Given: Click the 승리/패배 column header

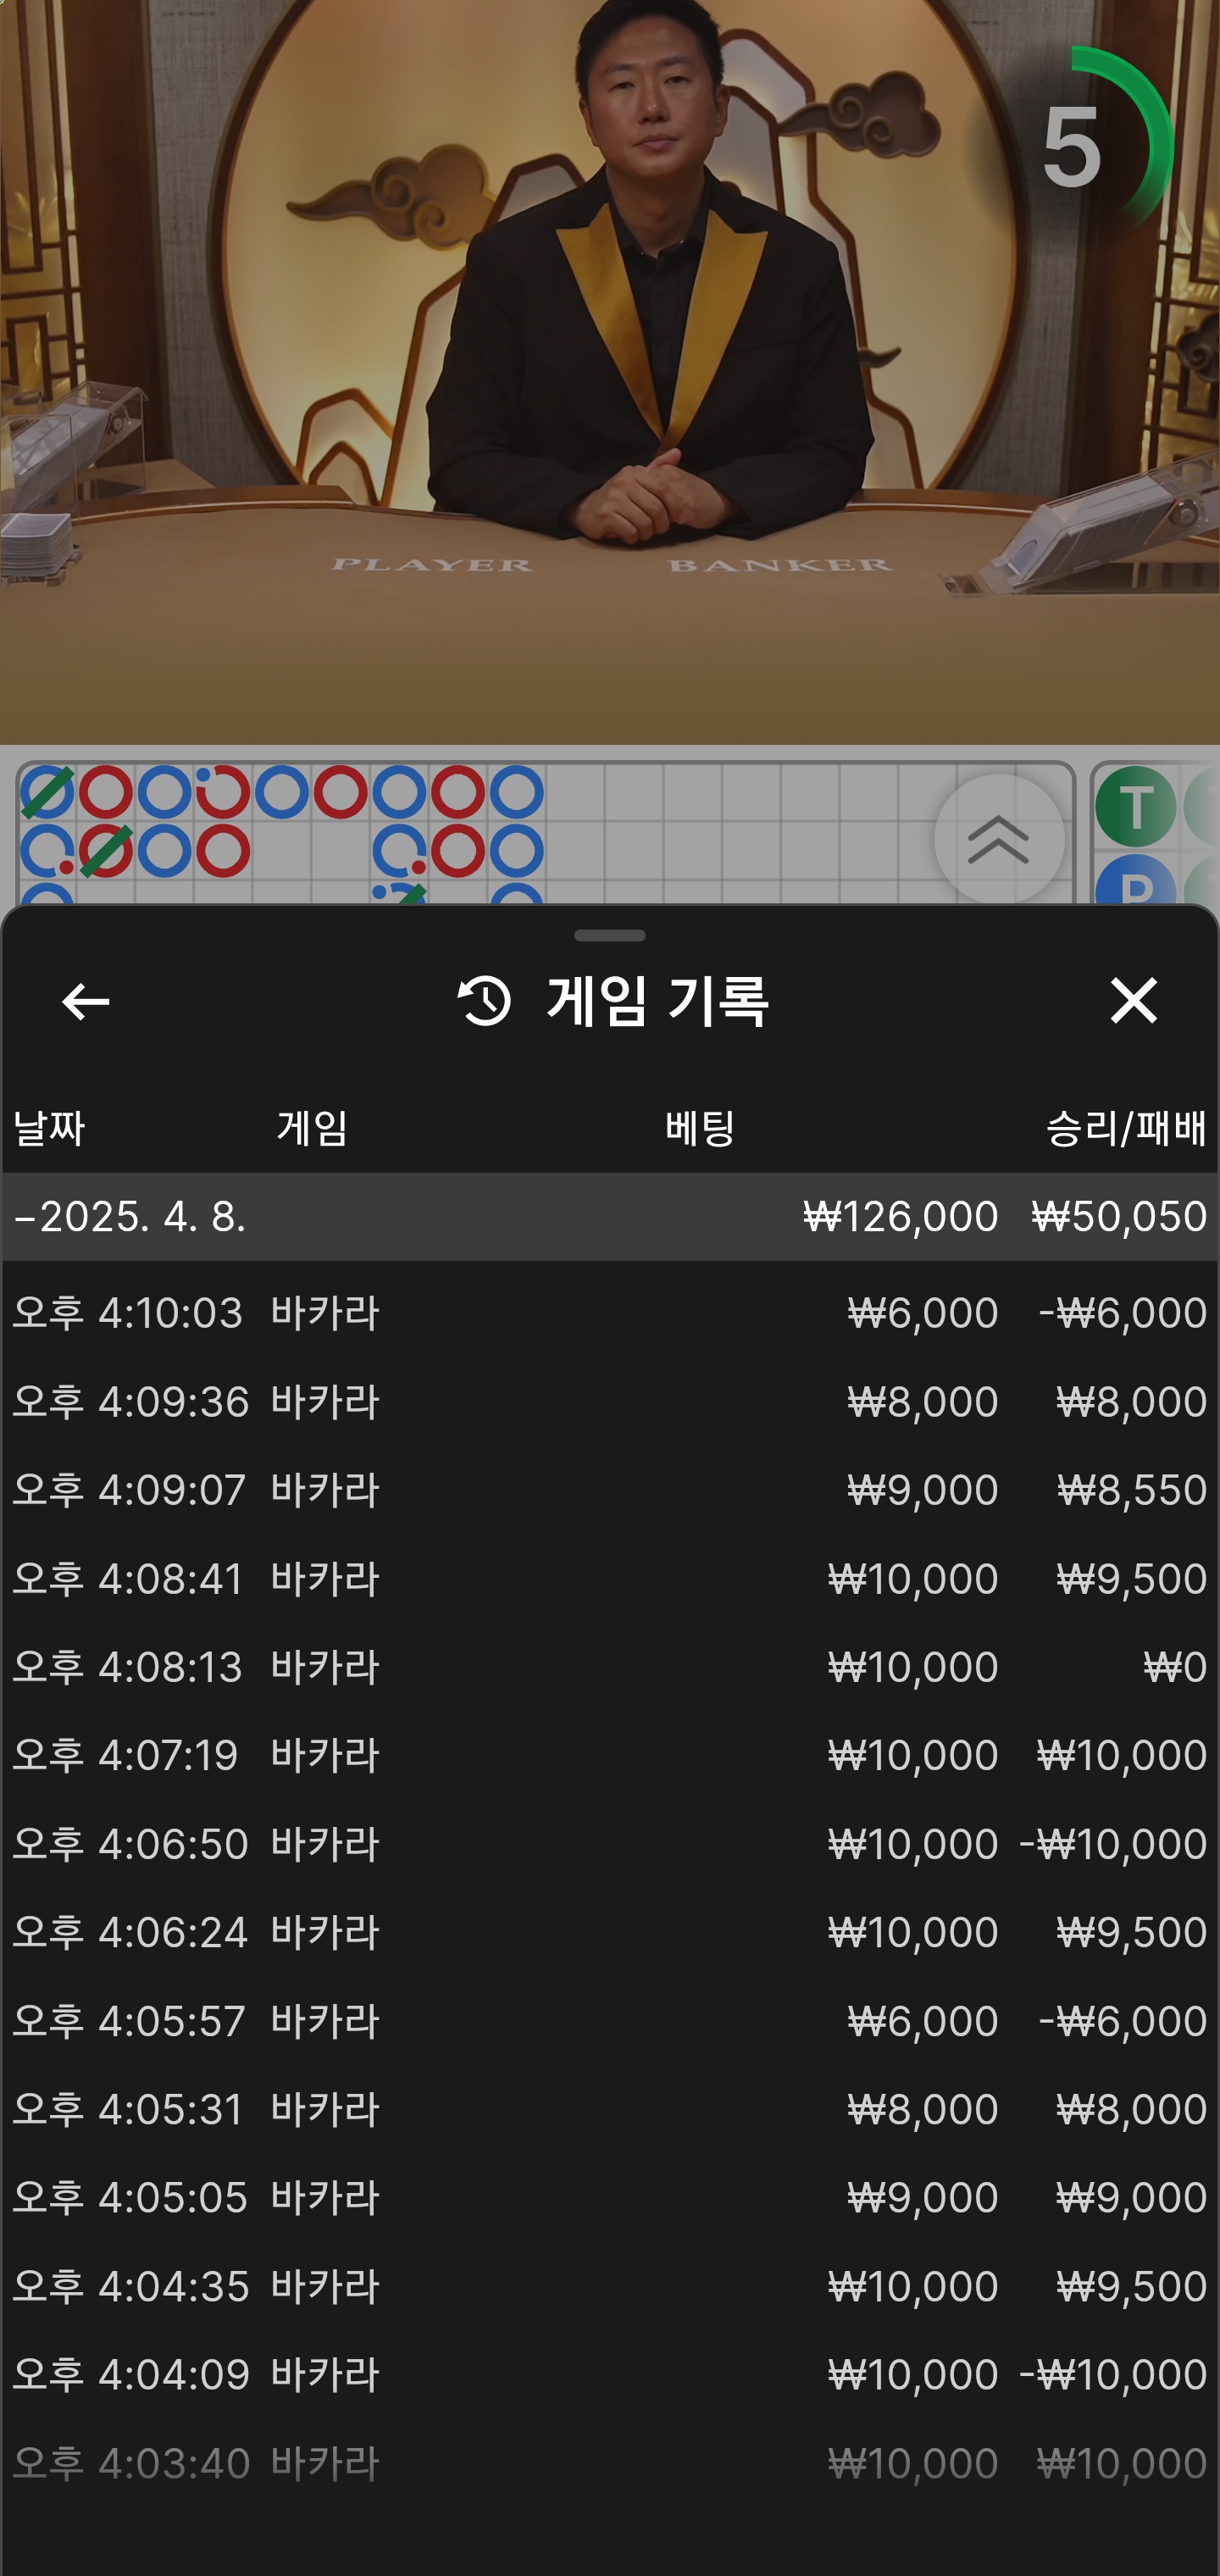Looking at the screenshot, I should [1125, 1129].
